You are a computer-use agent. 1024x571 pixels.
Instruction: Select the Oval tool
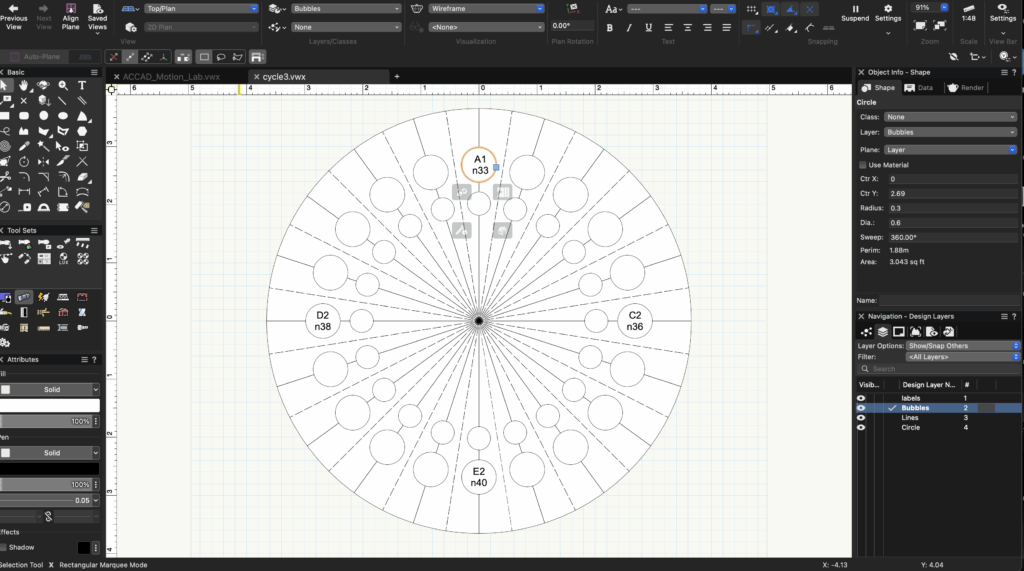coord(63,116)
